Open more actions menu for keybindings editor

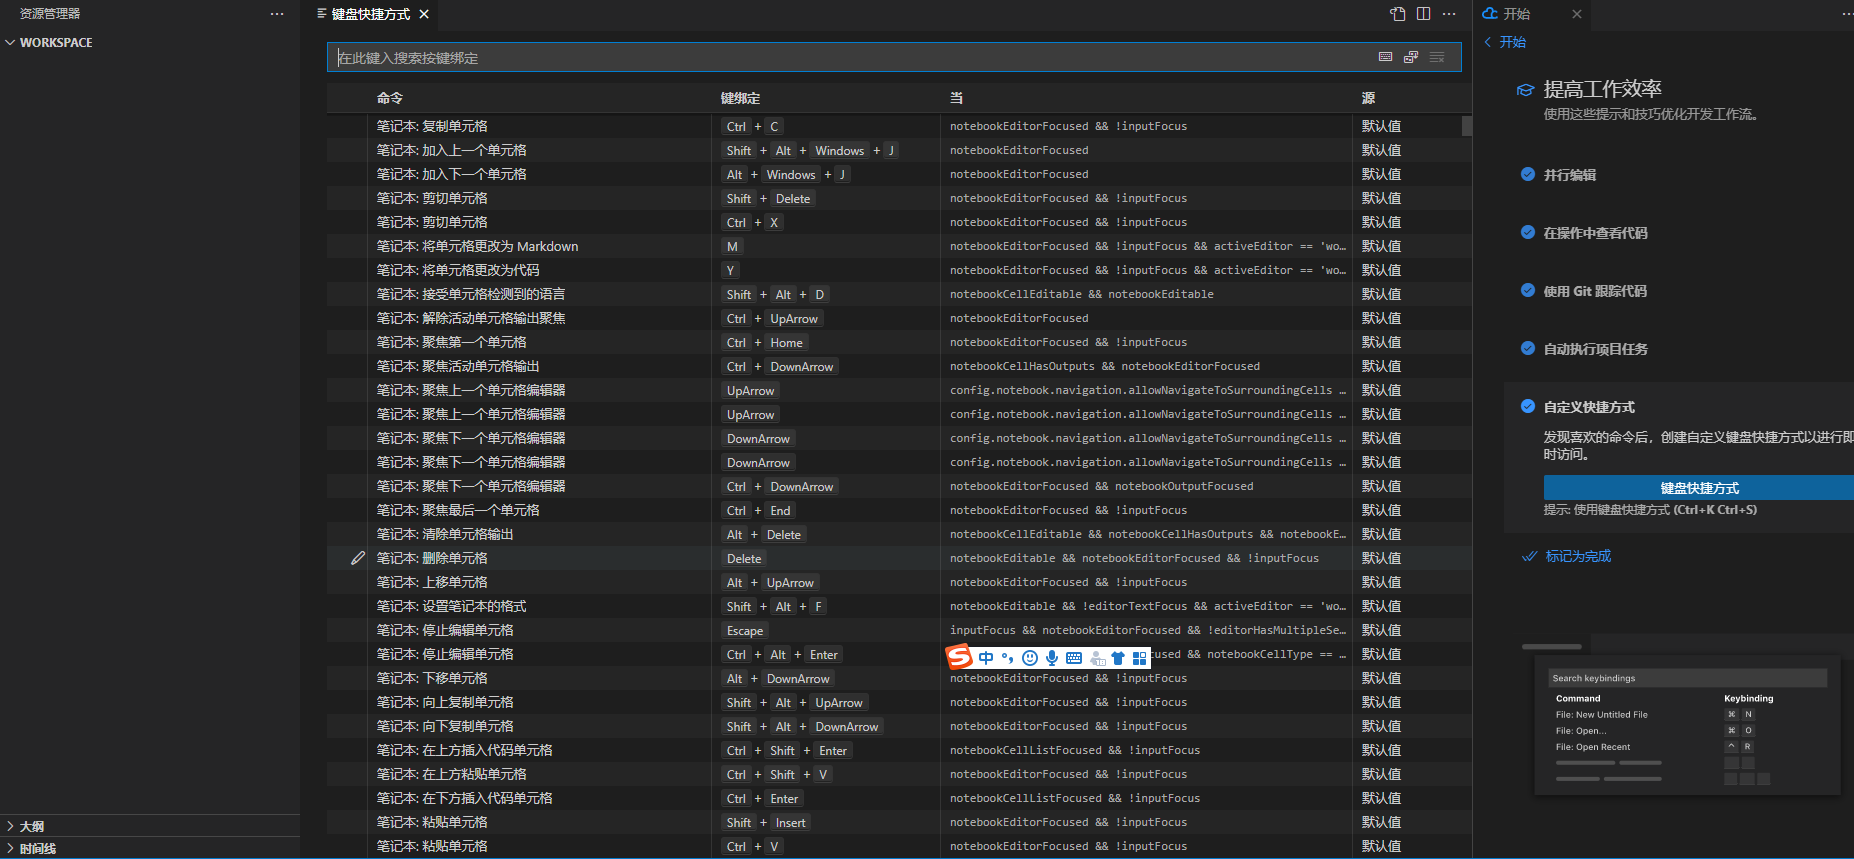[x=1449, y=14]
